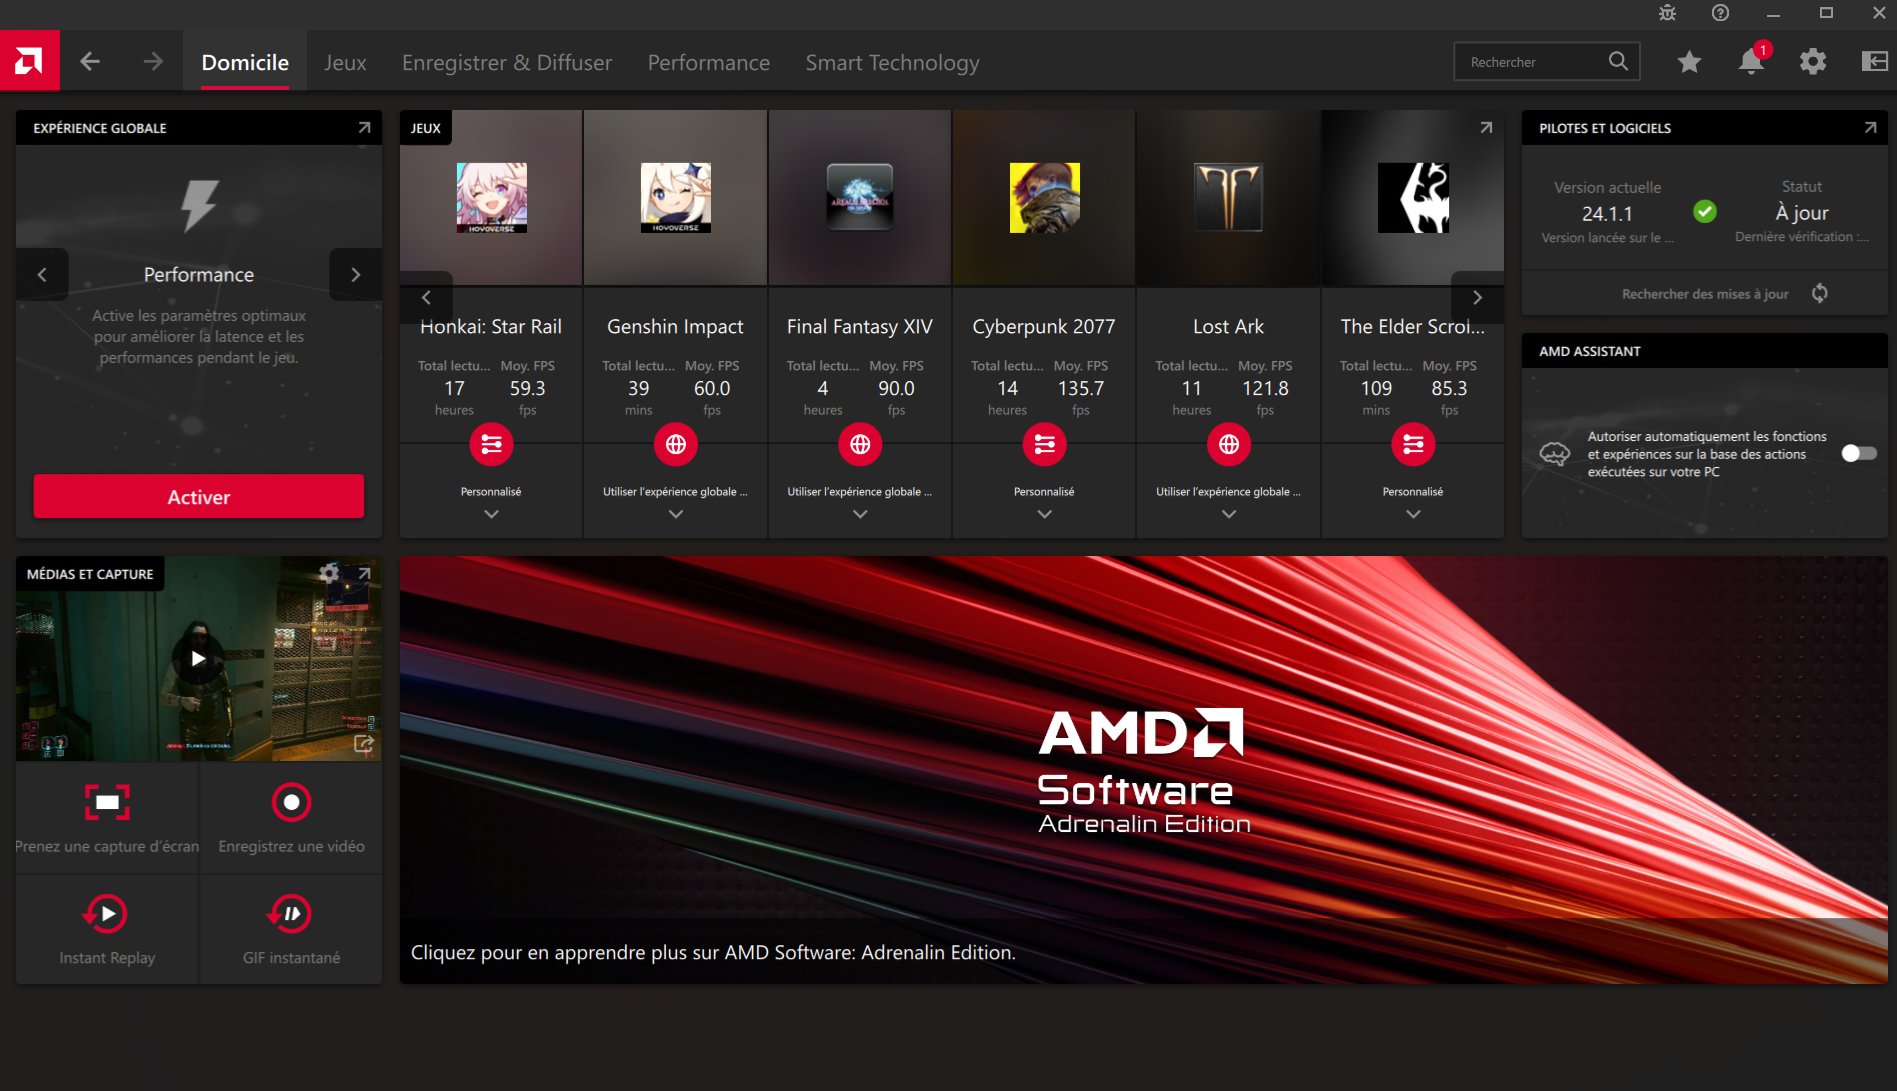The width and height of the screenshot is (1897, 1091).
Task: Click the search magnifier icon
Action: tap(1618, 61)
